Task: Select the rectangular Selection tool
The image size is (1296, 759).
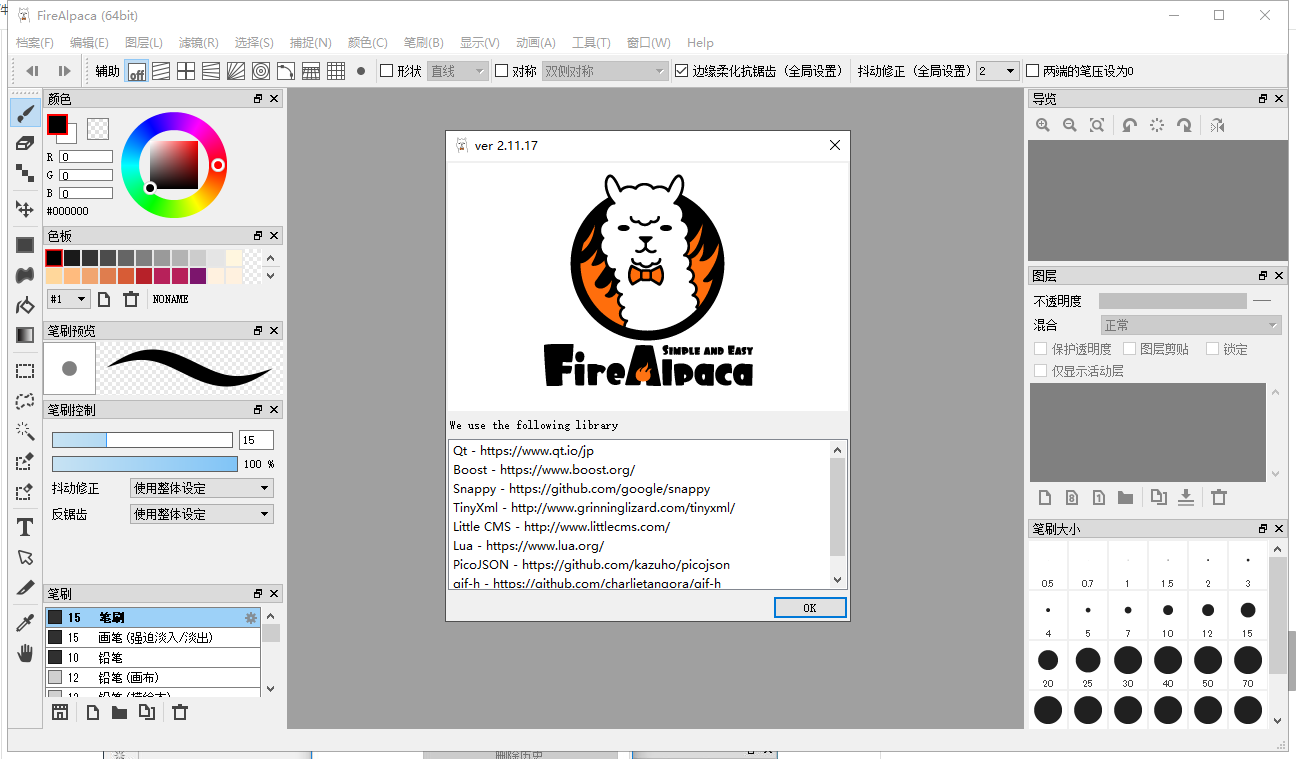Action: pos(25,371)
